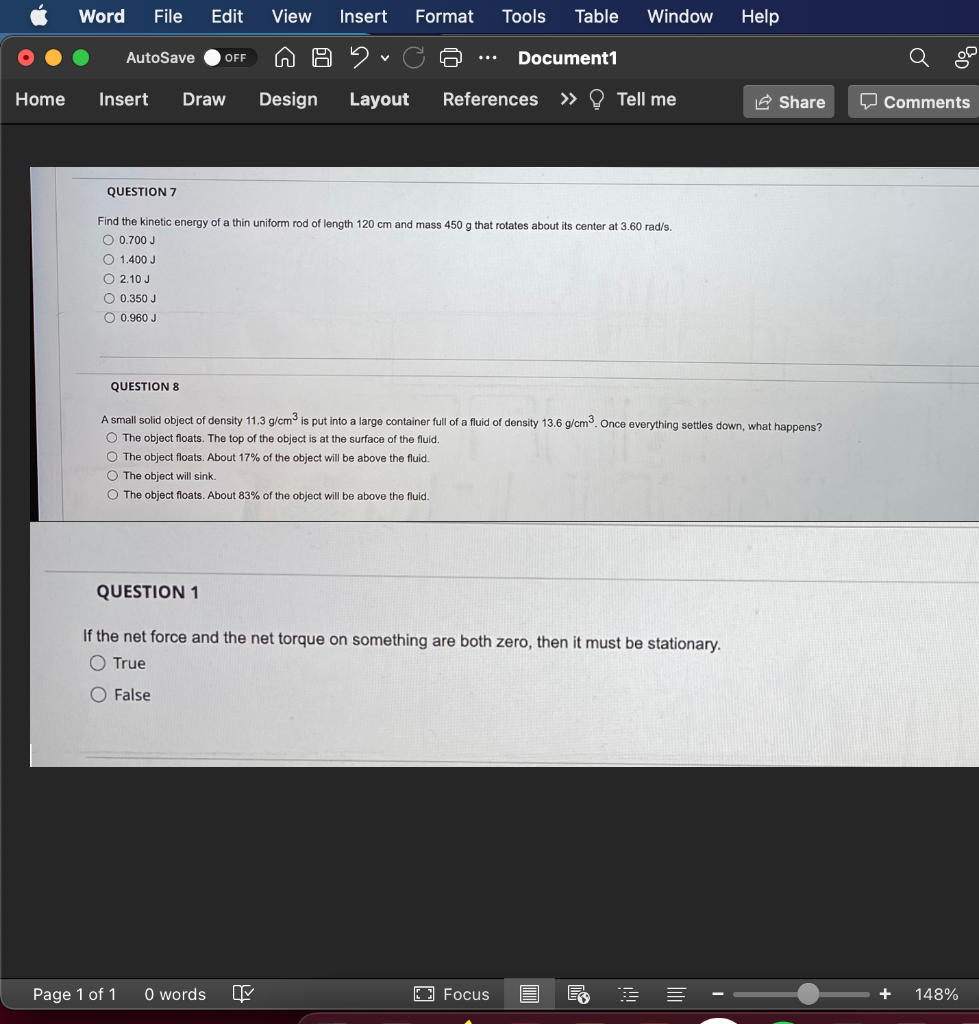
Task: Open the Apple menu
Action: (x=39, y=16)
